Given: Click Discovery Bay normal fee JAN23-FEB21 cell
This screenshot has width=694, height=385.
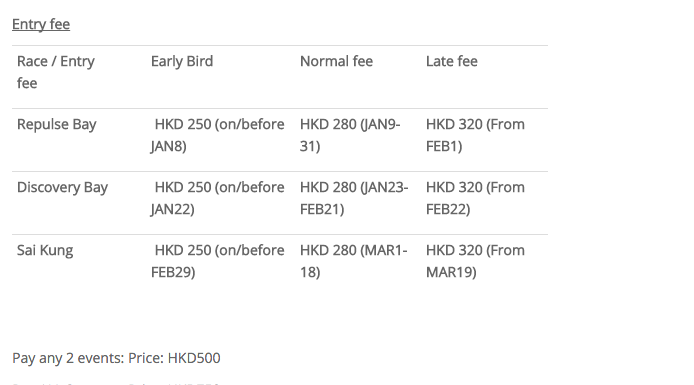Looking at the screenshot, I should click(354, 198).
